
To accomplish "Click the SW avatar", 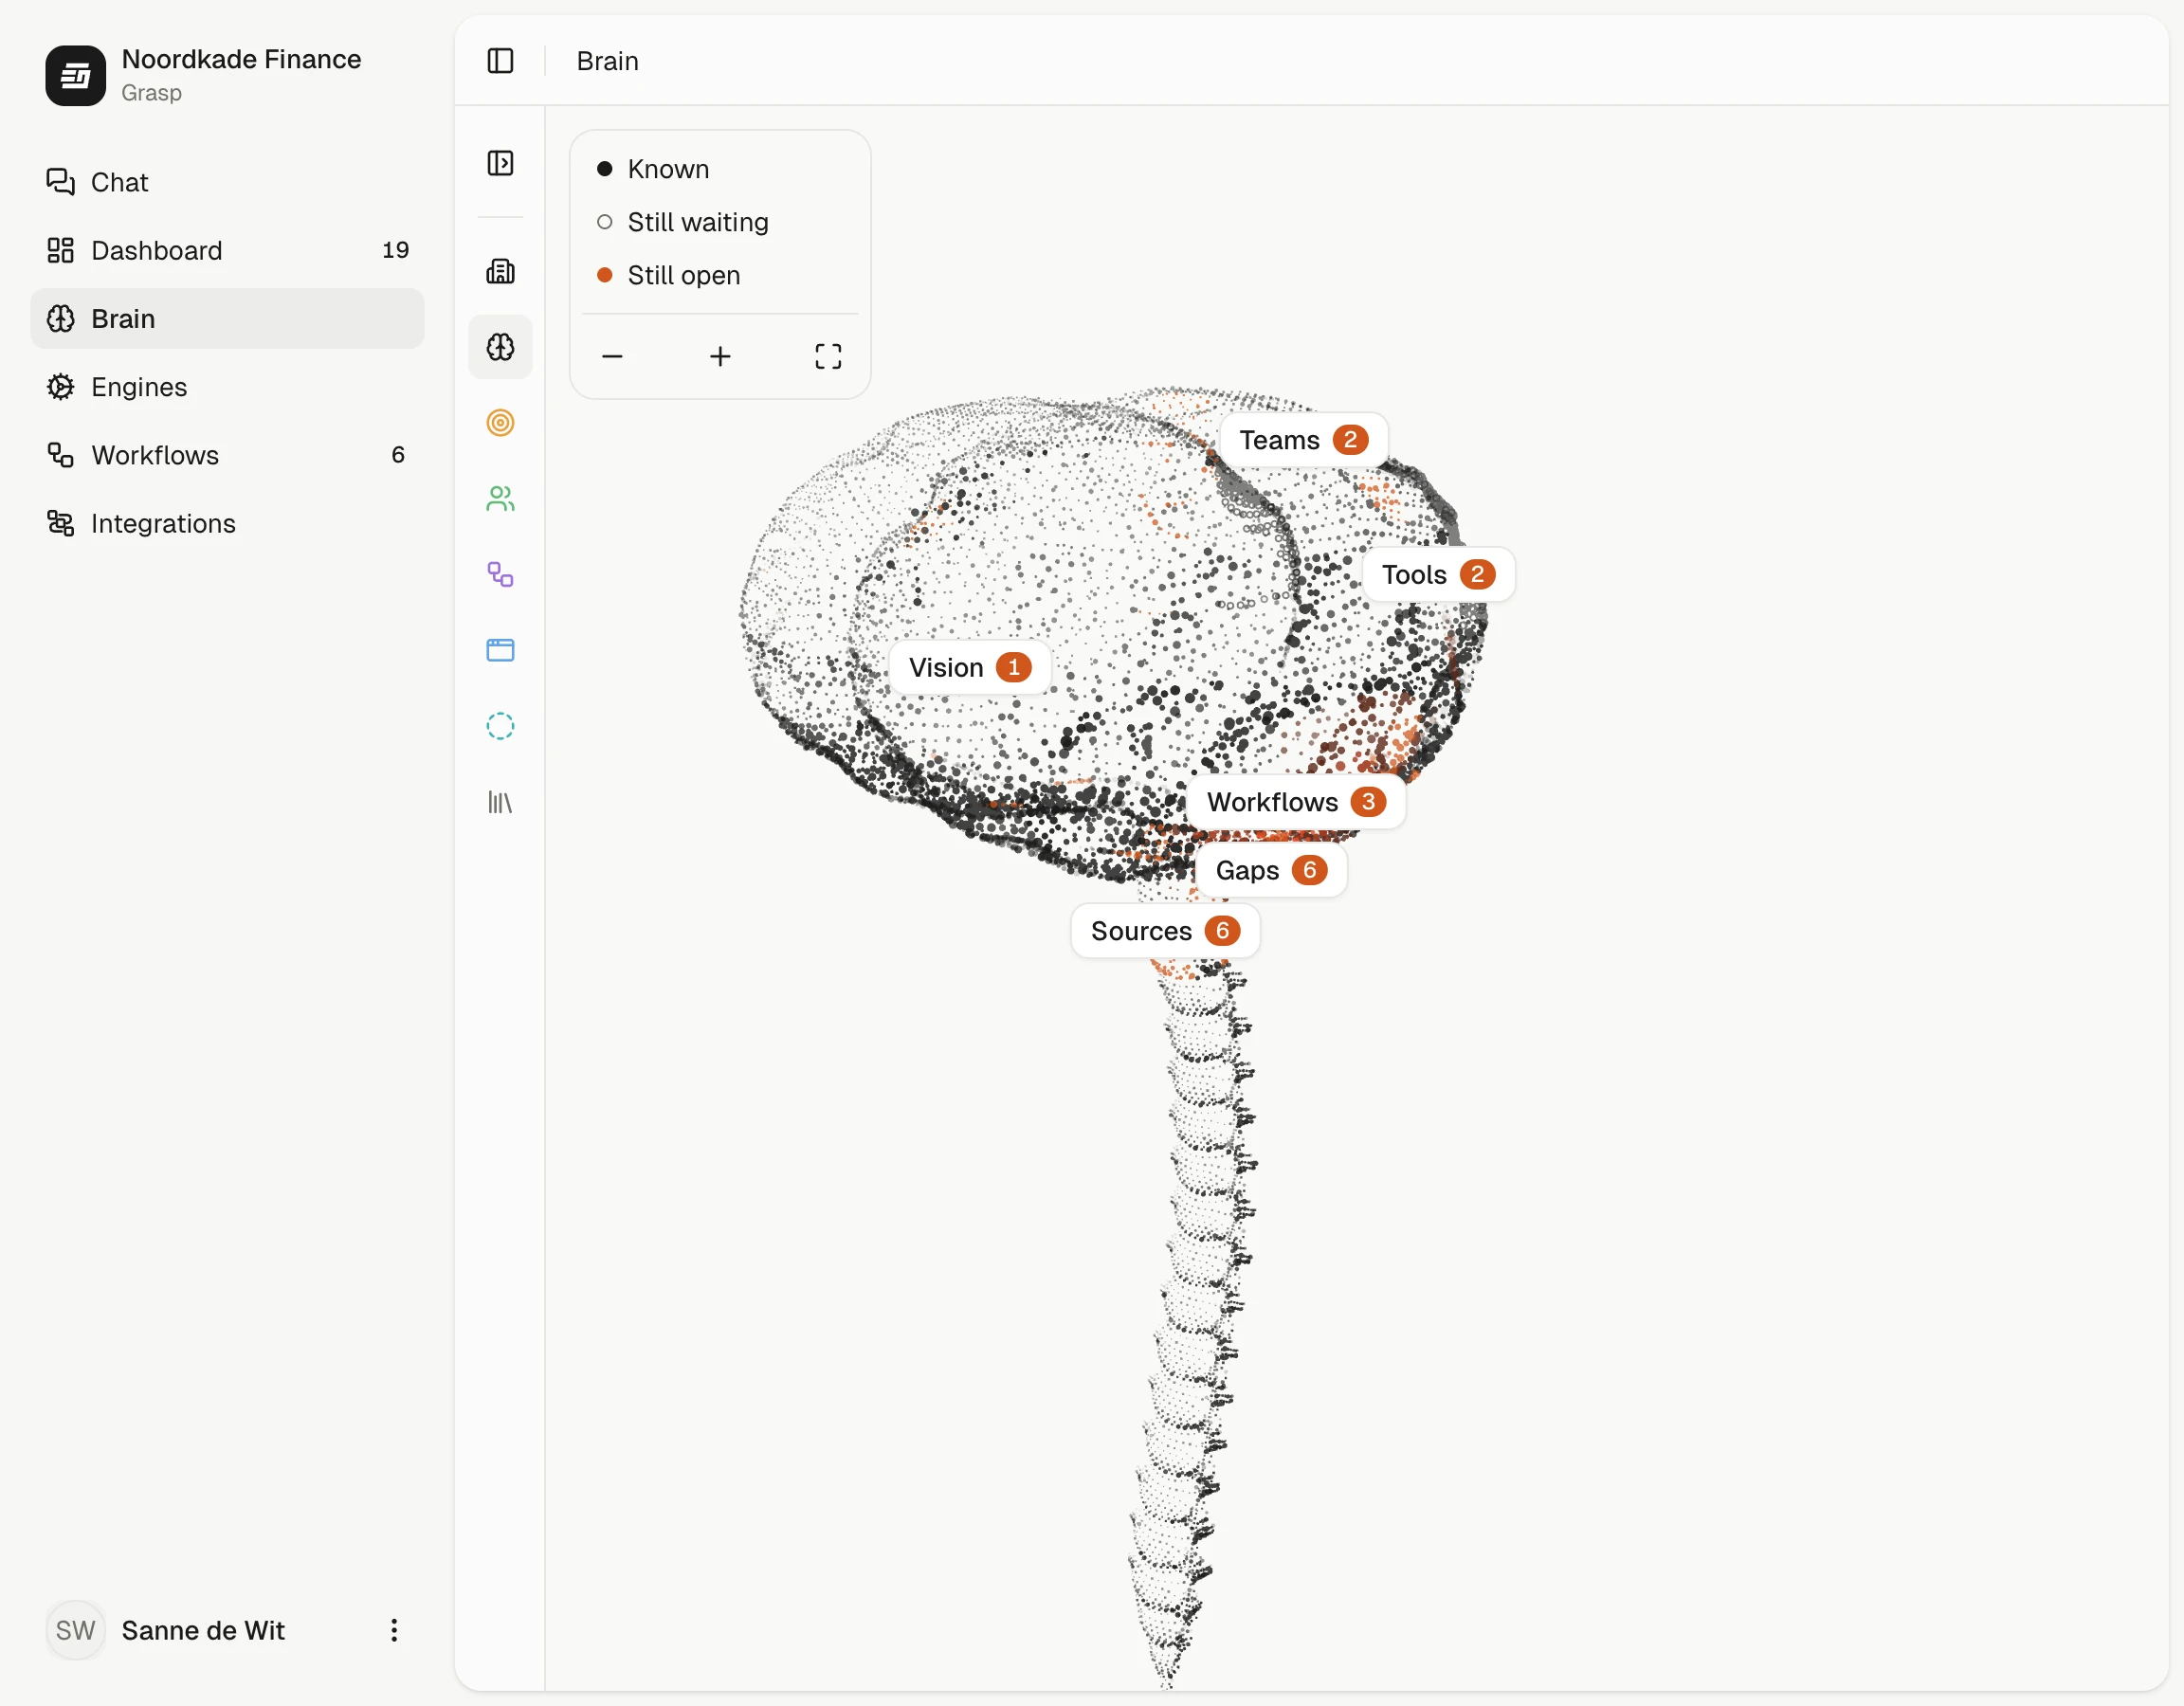I will tap(75, 1630).
